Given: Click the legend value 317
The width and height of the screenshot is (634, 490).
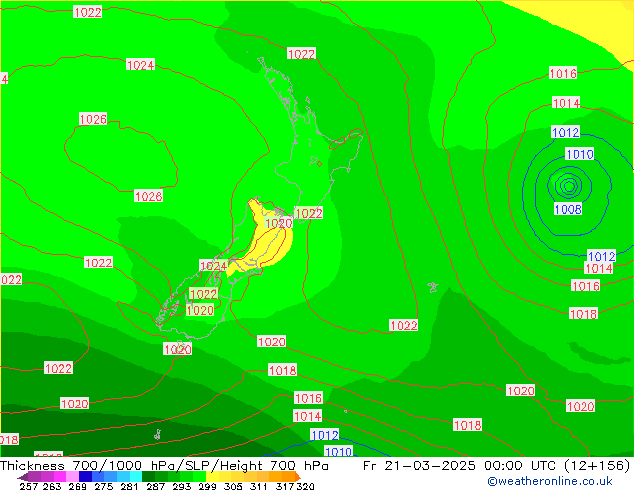Looking at the screenshot, I should (285, 486).
